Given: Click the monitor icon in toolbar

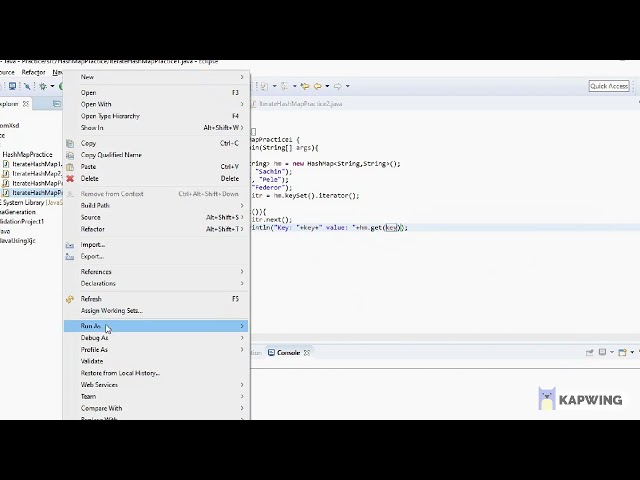Looking at the screenshot, I should [x=12, y=86].
